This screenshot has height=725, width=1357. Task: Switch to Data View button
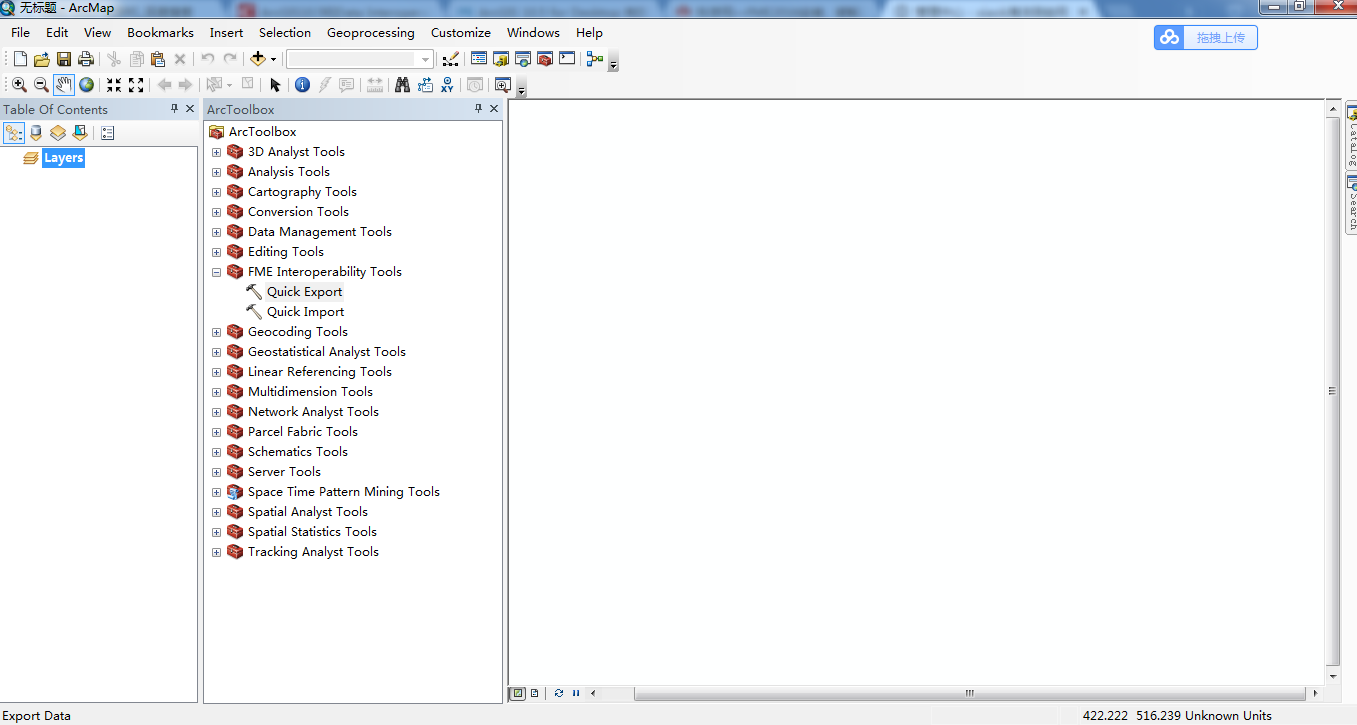pos(518,693)
